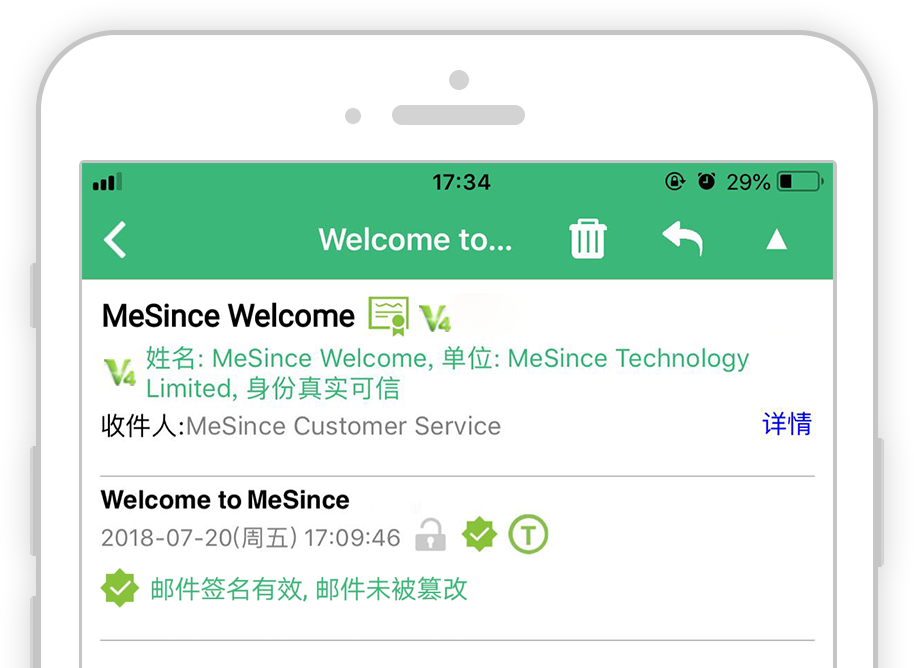914x668 pixels.
Task: Open 详情 details link
Action: [787, 424]
